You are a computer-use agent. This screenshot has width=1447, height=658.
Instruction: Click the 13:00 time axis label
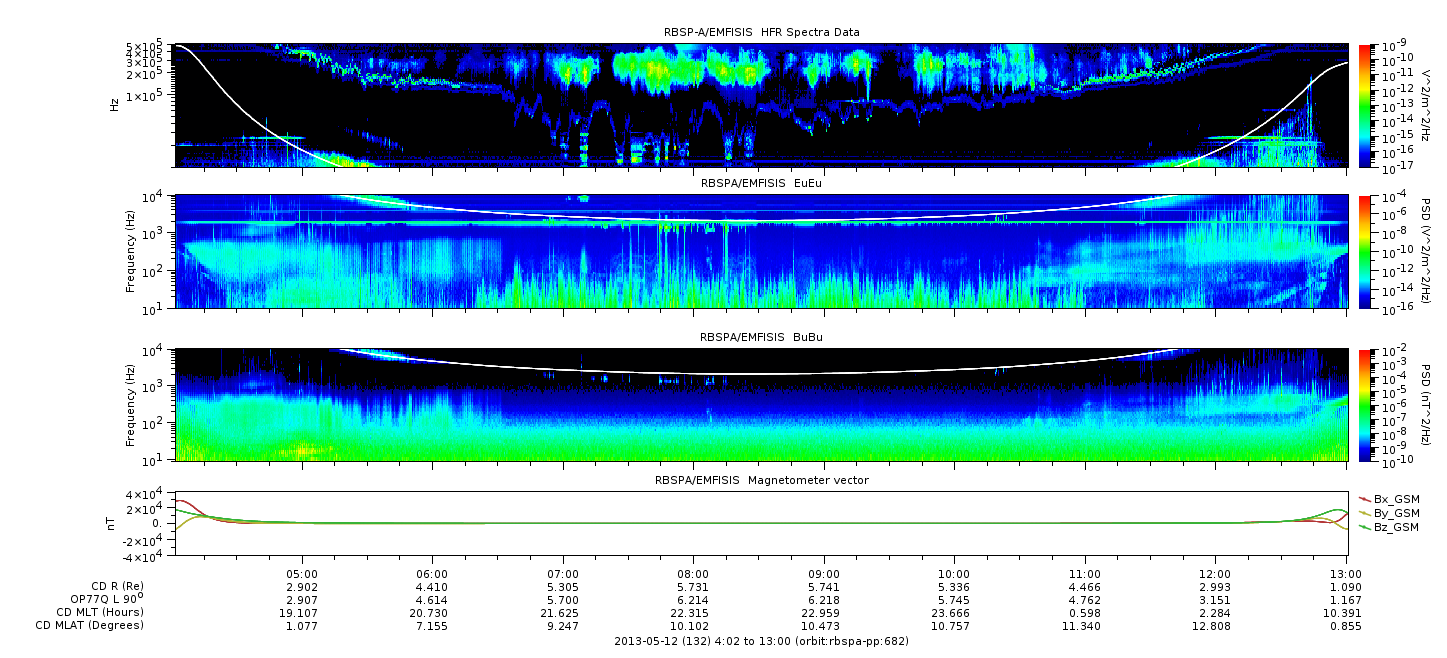[x=1345, y=574]
